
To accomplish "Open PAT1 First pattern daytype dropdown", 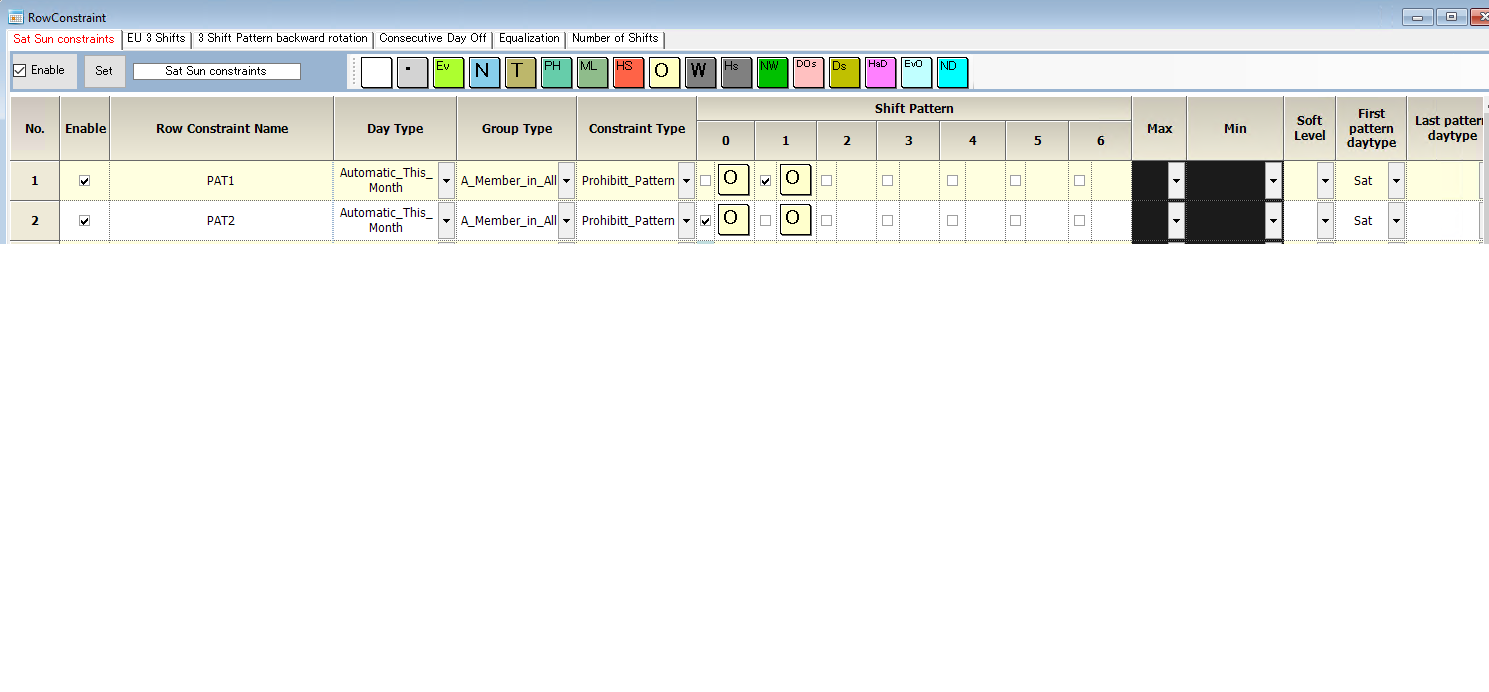I will (x=1396, y=181).
